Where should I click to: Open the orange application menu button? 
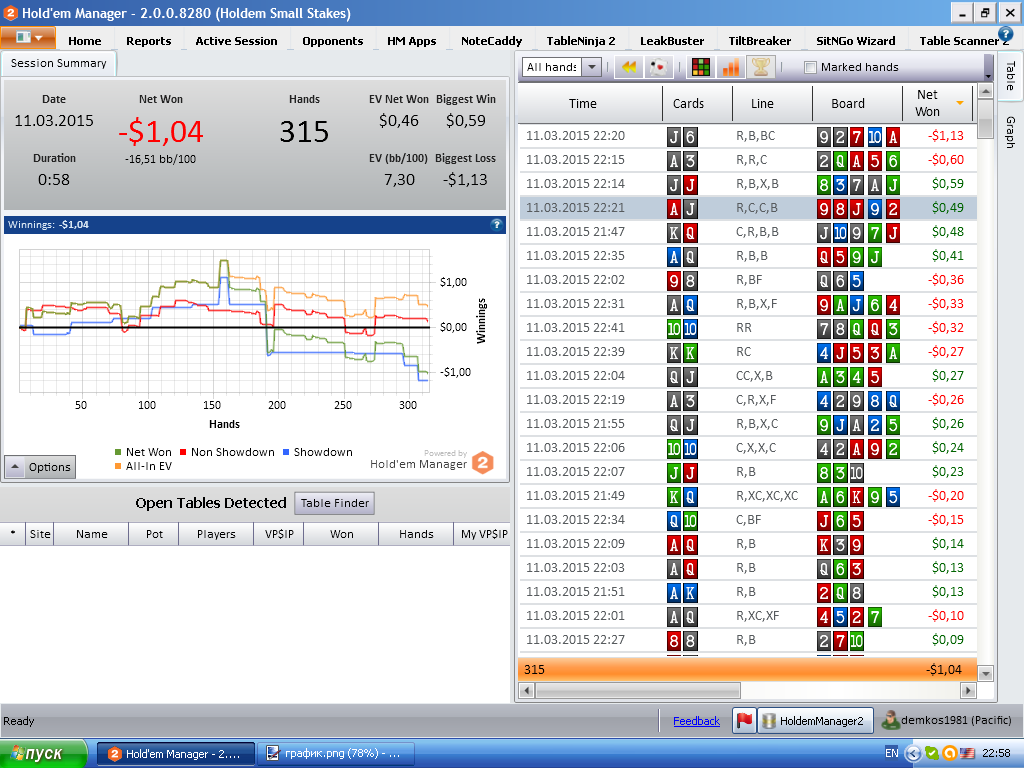point(28,38)
